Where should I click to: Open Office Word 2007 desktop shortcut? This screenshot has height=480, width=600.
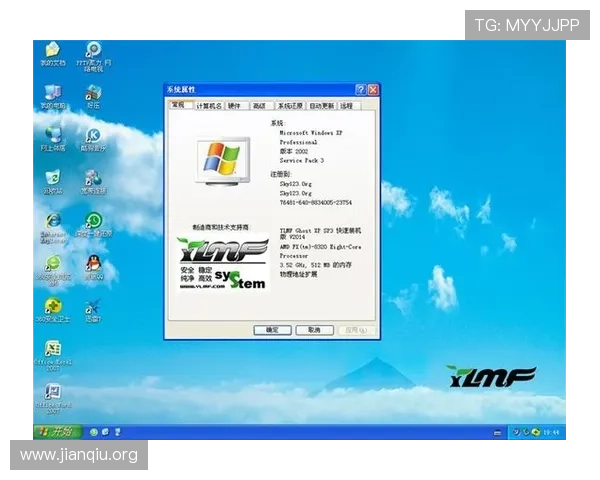coord(52,392)
